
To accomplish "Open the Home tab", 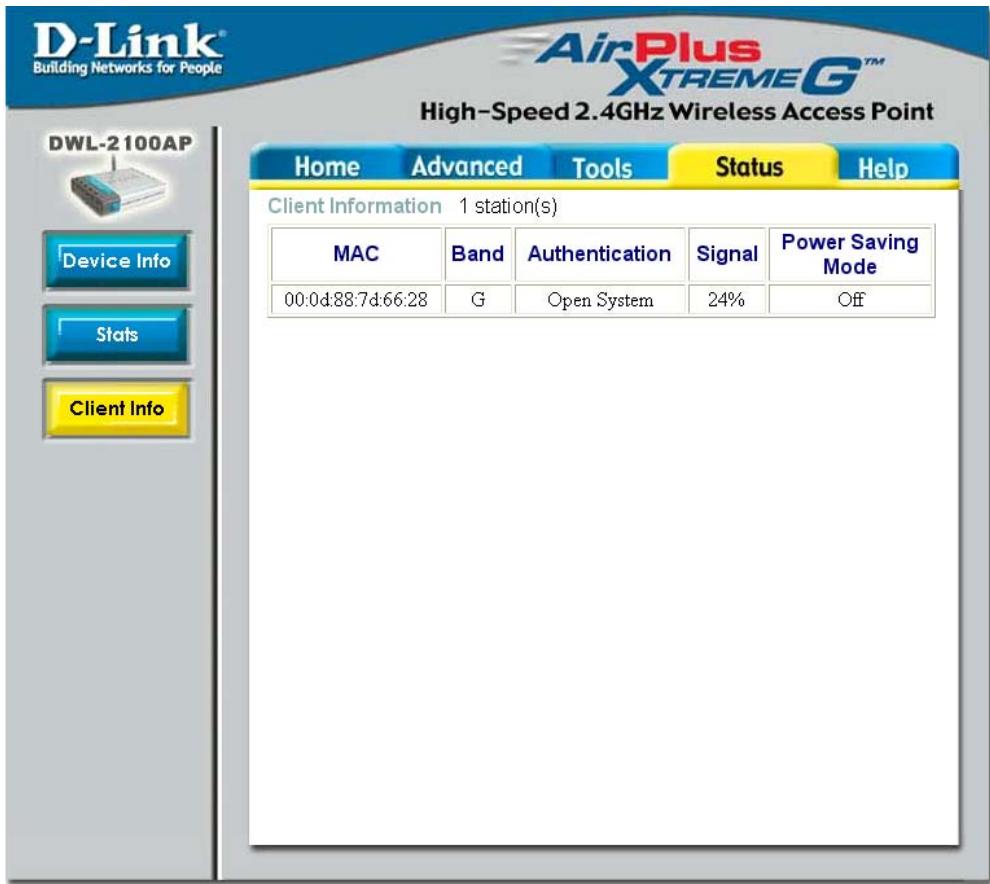I will [x=326, y=167].
